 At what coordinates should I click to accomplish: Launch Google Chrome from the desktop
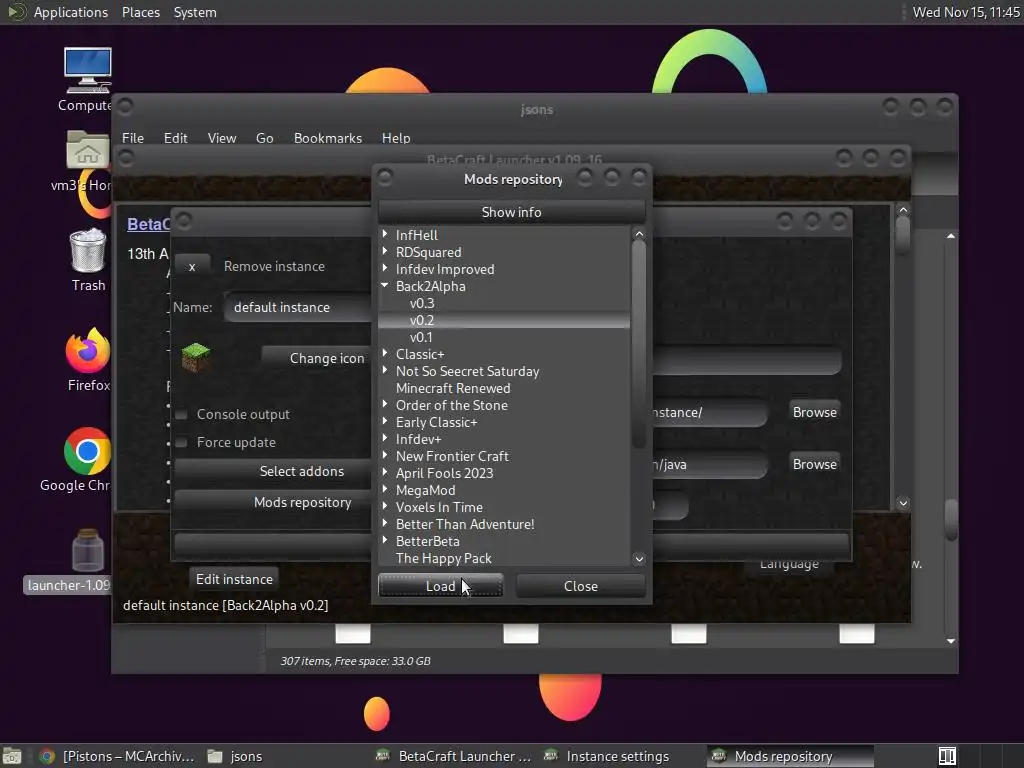pos(87,451)
